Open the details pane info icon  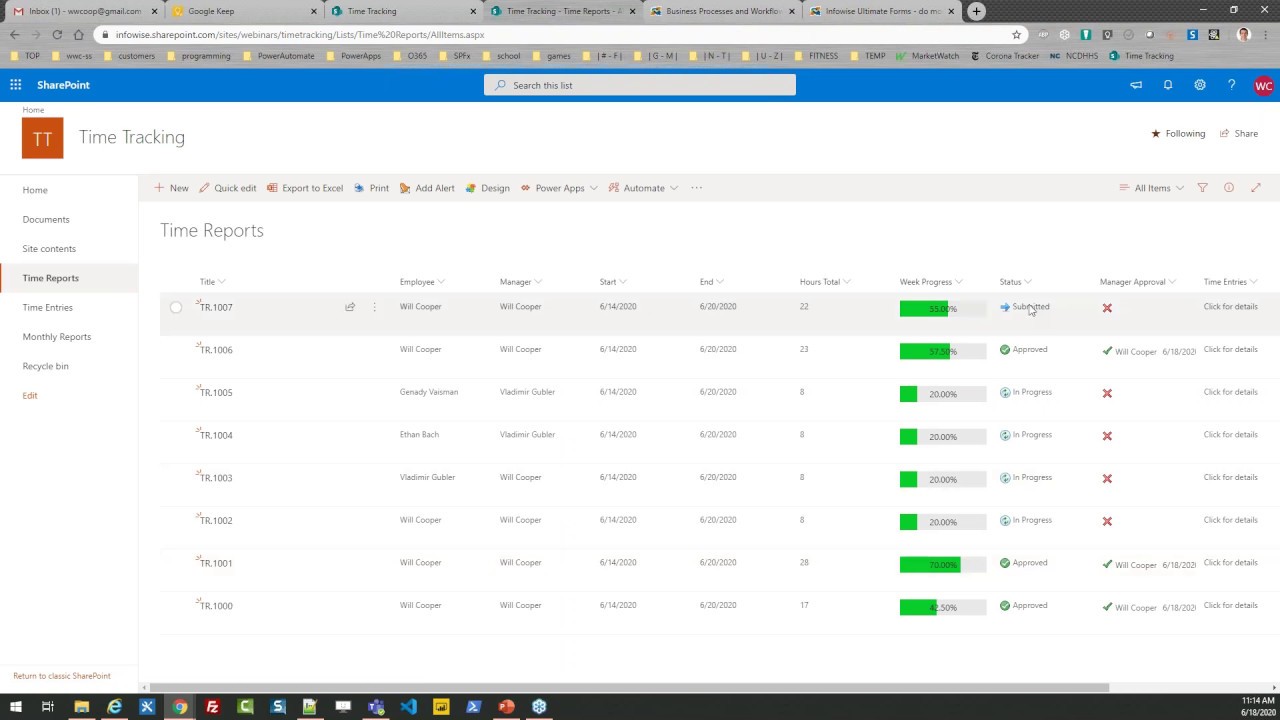(x=1229, y=188)
